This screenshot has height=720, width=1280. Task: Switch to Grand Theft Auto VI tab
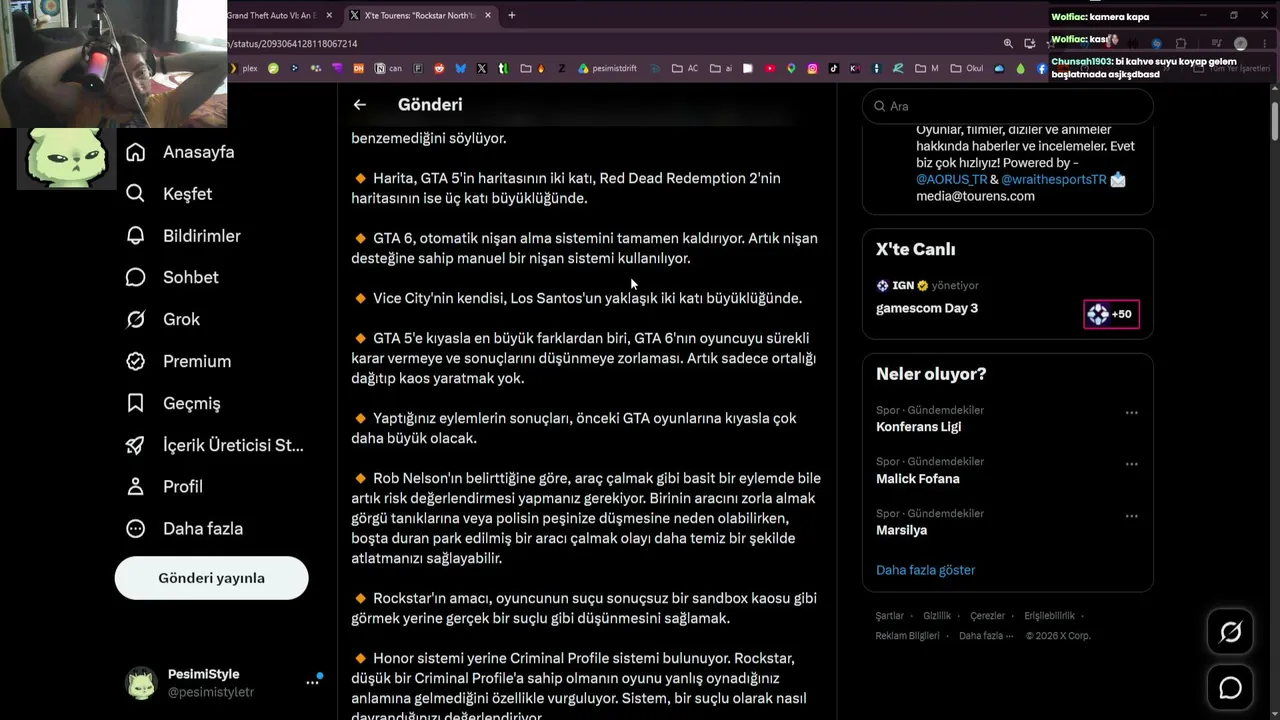(272, 15)
